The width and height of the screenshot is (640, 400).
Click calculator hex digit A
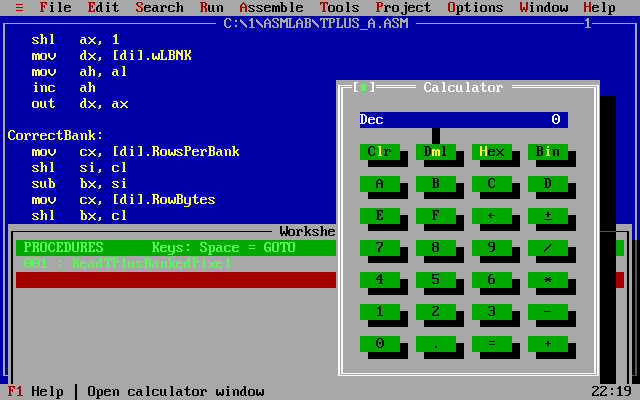380,183
